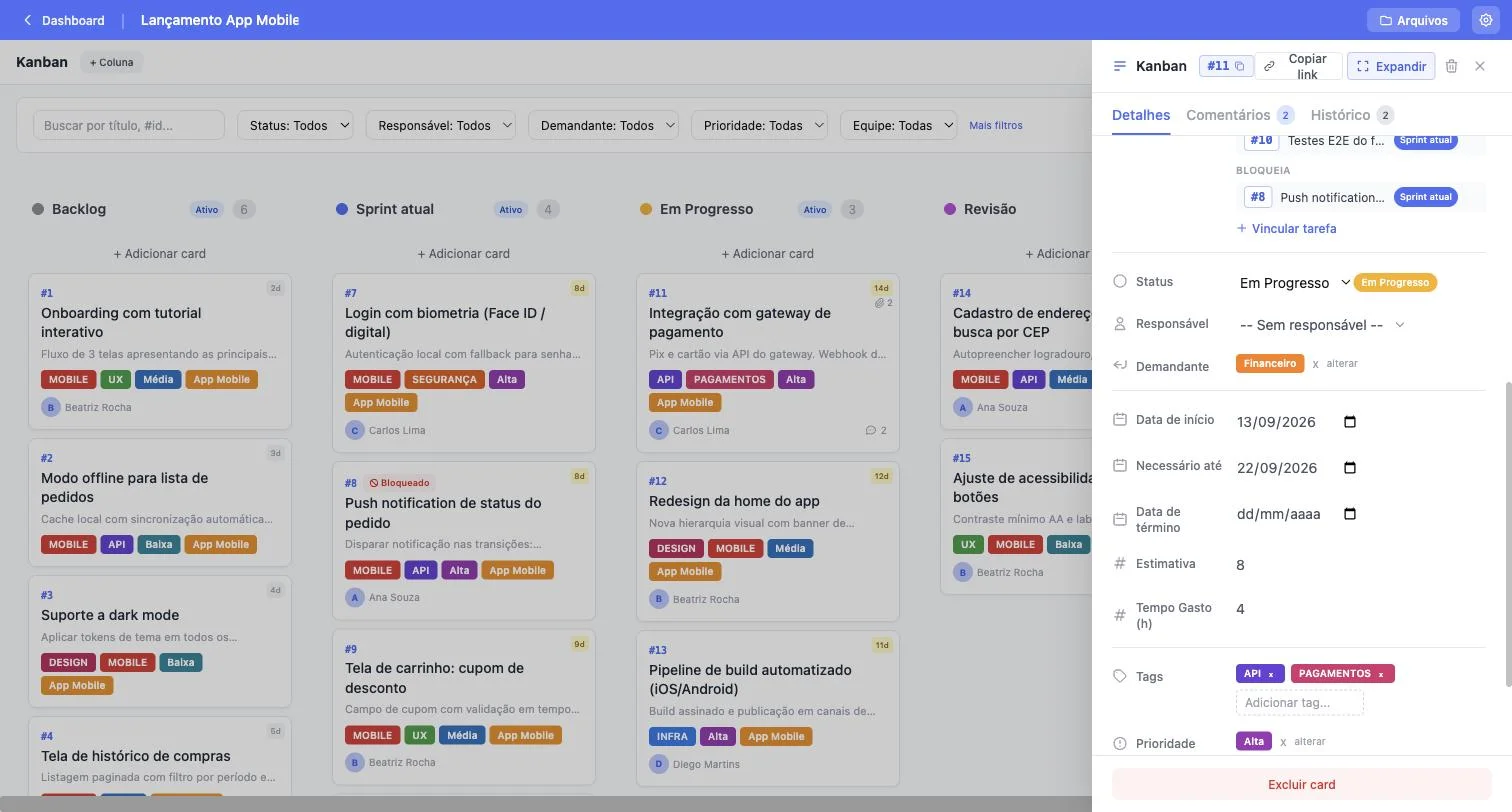Open calendar picker for Necessário até
The height and width of the screenshot is (812, 1512).
(x=1349, y=468)
